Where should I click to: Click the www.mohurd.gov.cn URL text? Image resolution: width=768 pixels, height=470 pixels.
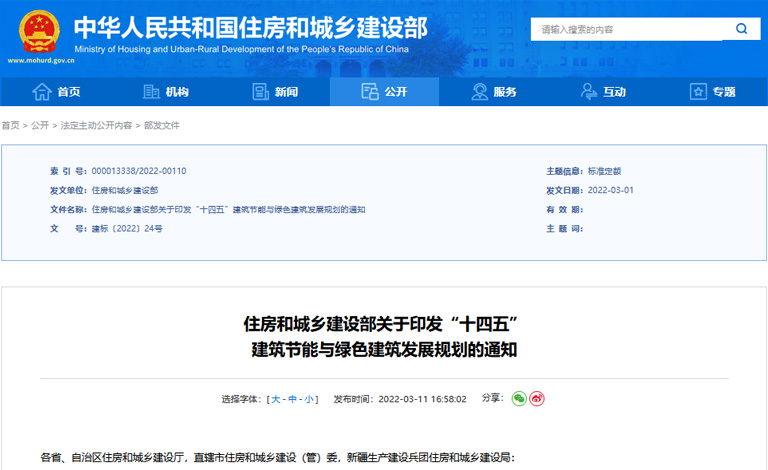coord(41,61)
